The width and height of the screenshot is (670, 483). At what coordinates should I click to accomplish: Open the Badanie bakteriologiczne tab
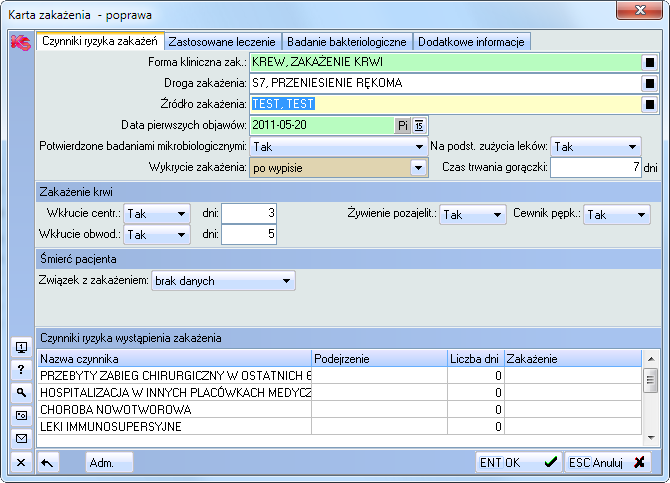point(347,42)
